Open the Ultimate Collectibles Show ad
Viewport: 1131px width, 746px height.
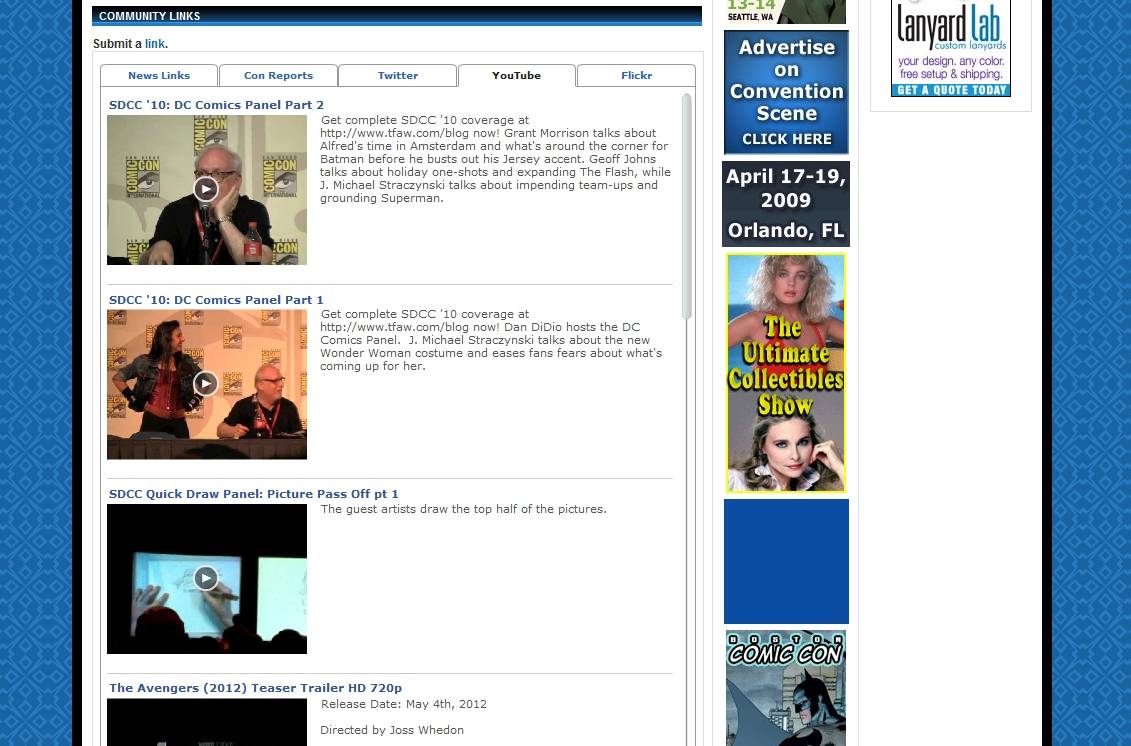pyautogui.click(x=786, y=373)
